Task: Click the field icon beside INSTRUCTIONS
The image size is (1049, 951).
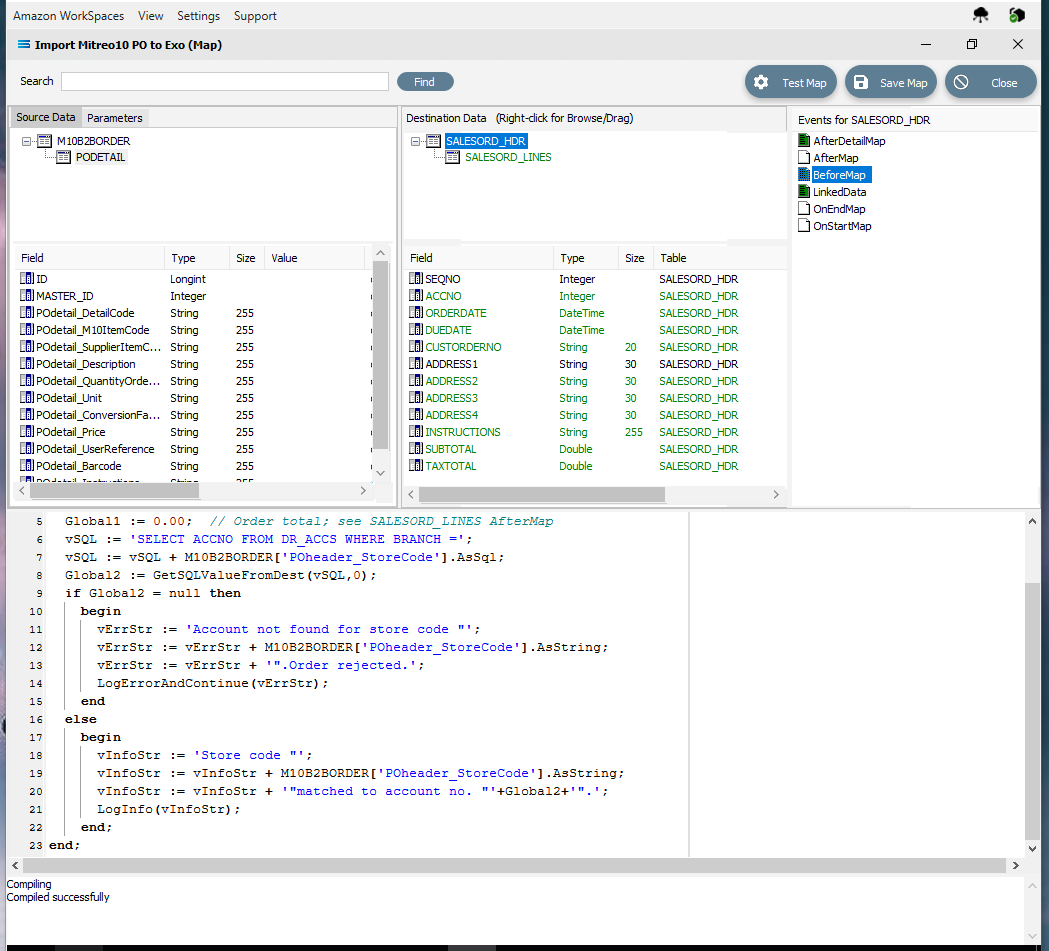Action: coord(416,432)
